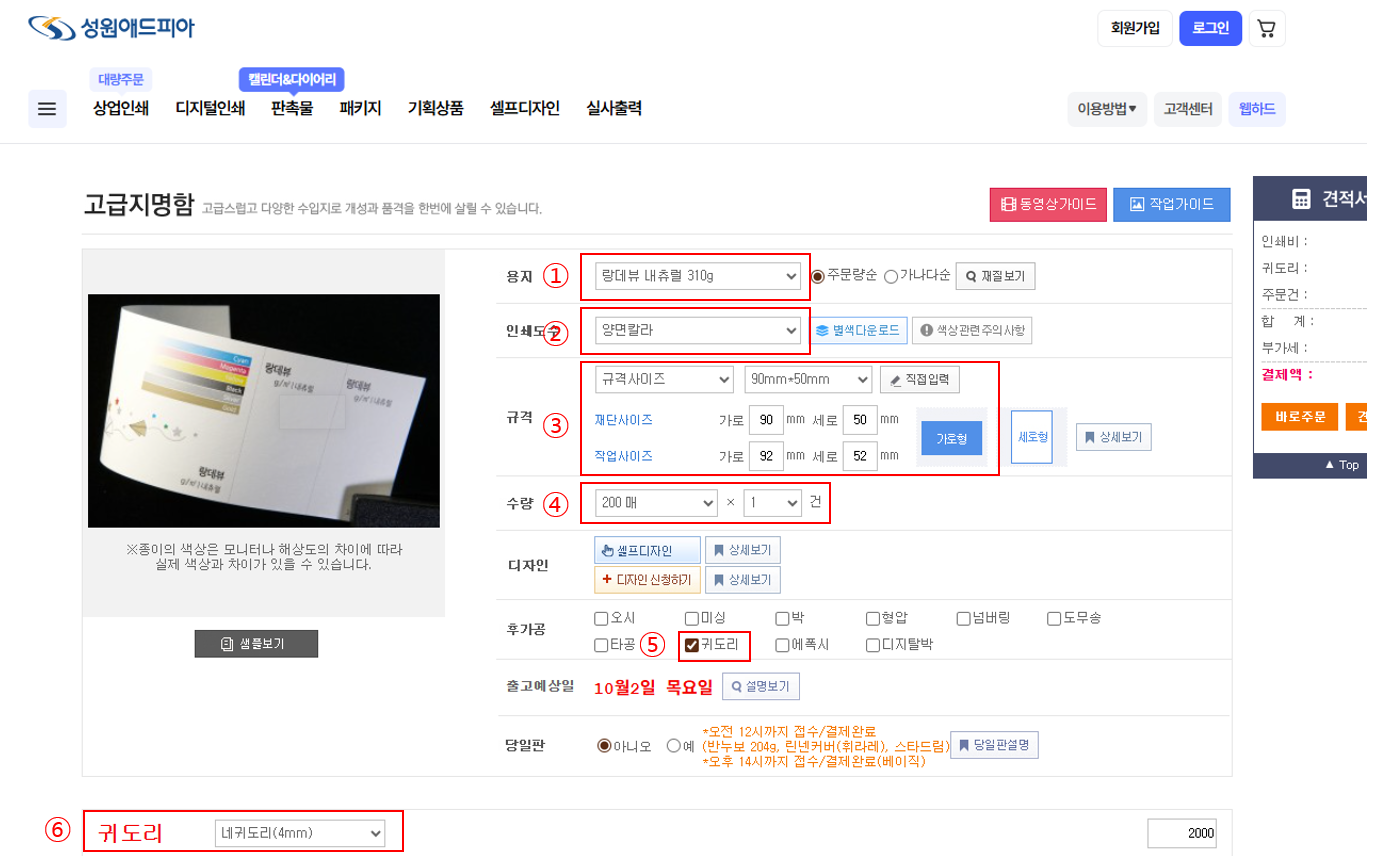Click the 가로 재단사이즈 input field
This screenshot has height=856, width=1389.
tap(766, 419)
